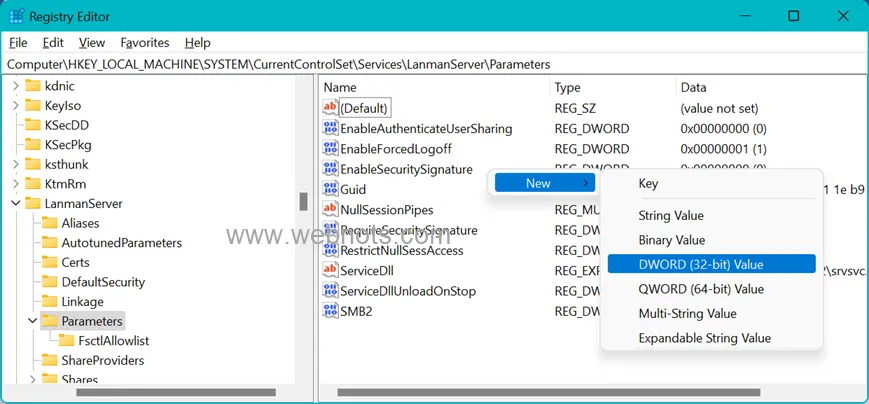Click the ShareProviders folder icon
Viewport: 869px width, 404px height.
pyautogui.click(x=50, y=360)
